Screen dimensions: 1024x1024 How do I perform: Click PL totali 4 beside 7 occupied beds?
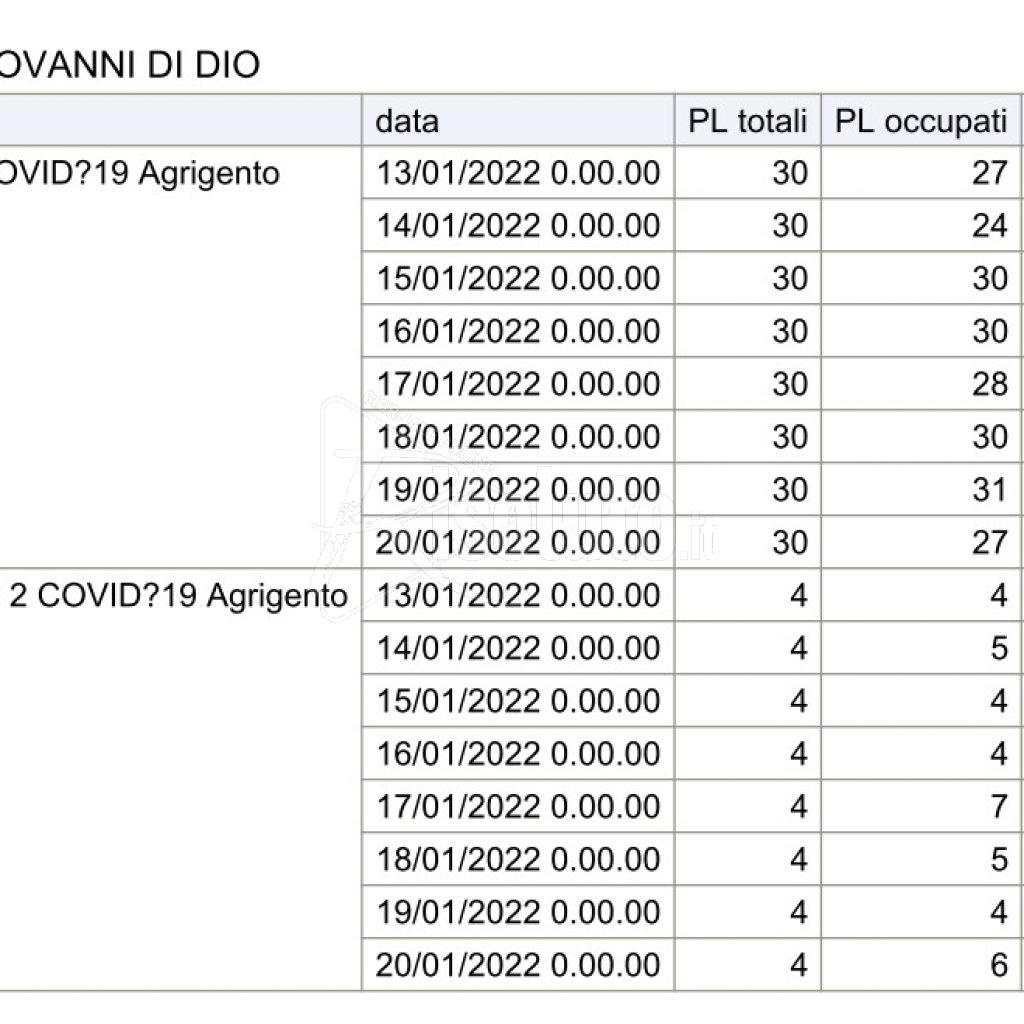(797, 806)
